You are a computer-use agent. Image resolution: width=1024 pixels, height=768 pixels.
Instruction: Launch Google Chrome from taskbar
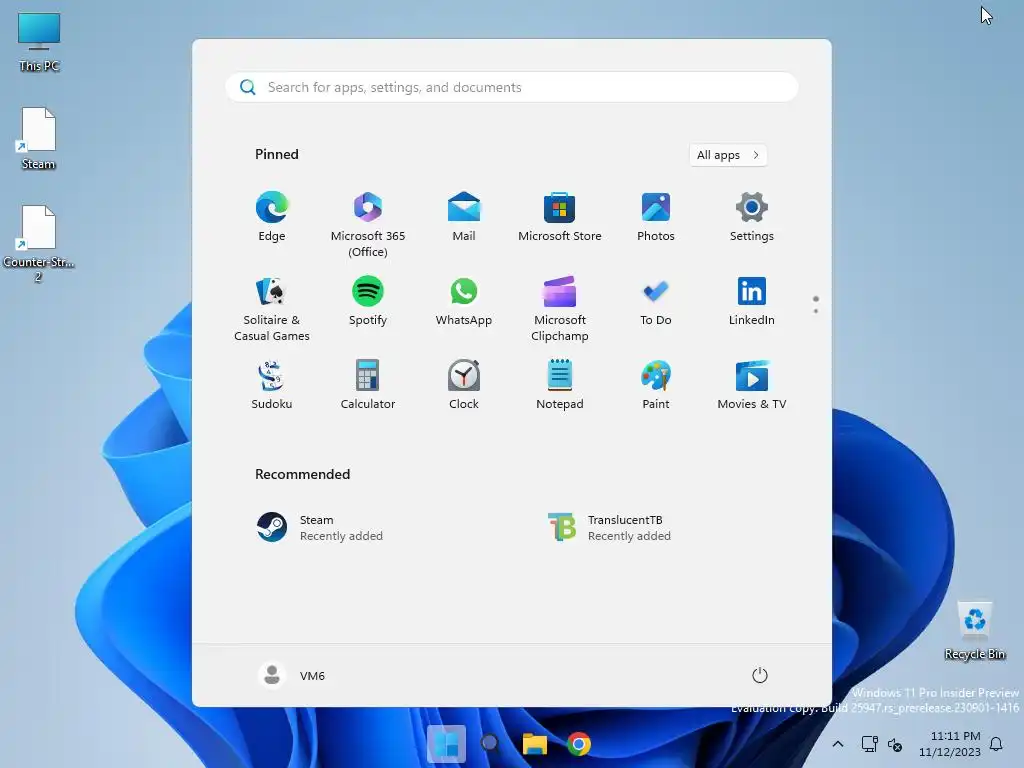579,744
